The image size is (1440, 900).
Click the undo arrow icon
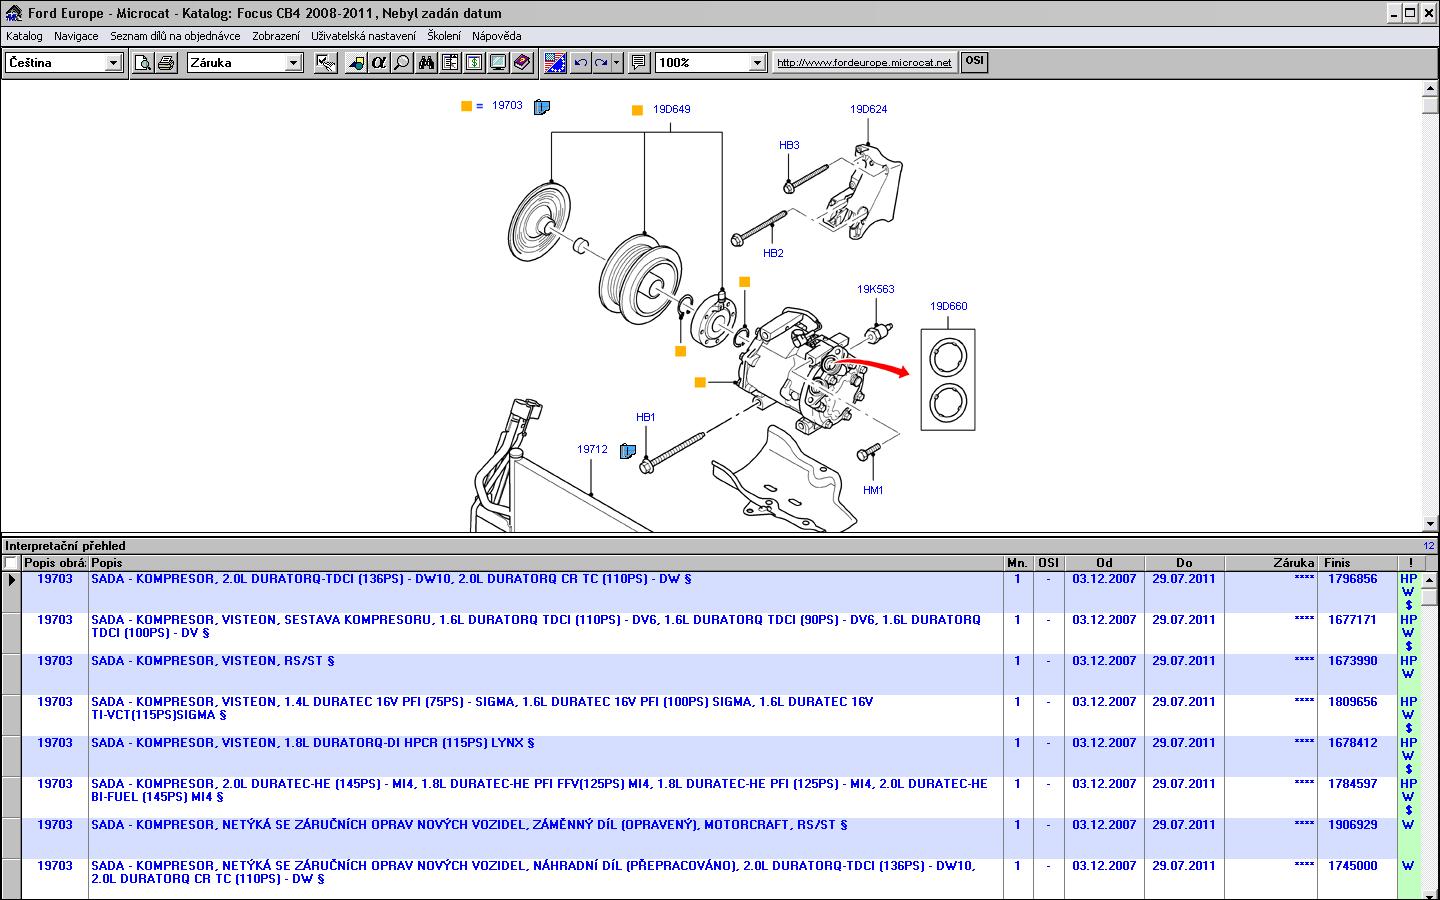[580, 63]
